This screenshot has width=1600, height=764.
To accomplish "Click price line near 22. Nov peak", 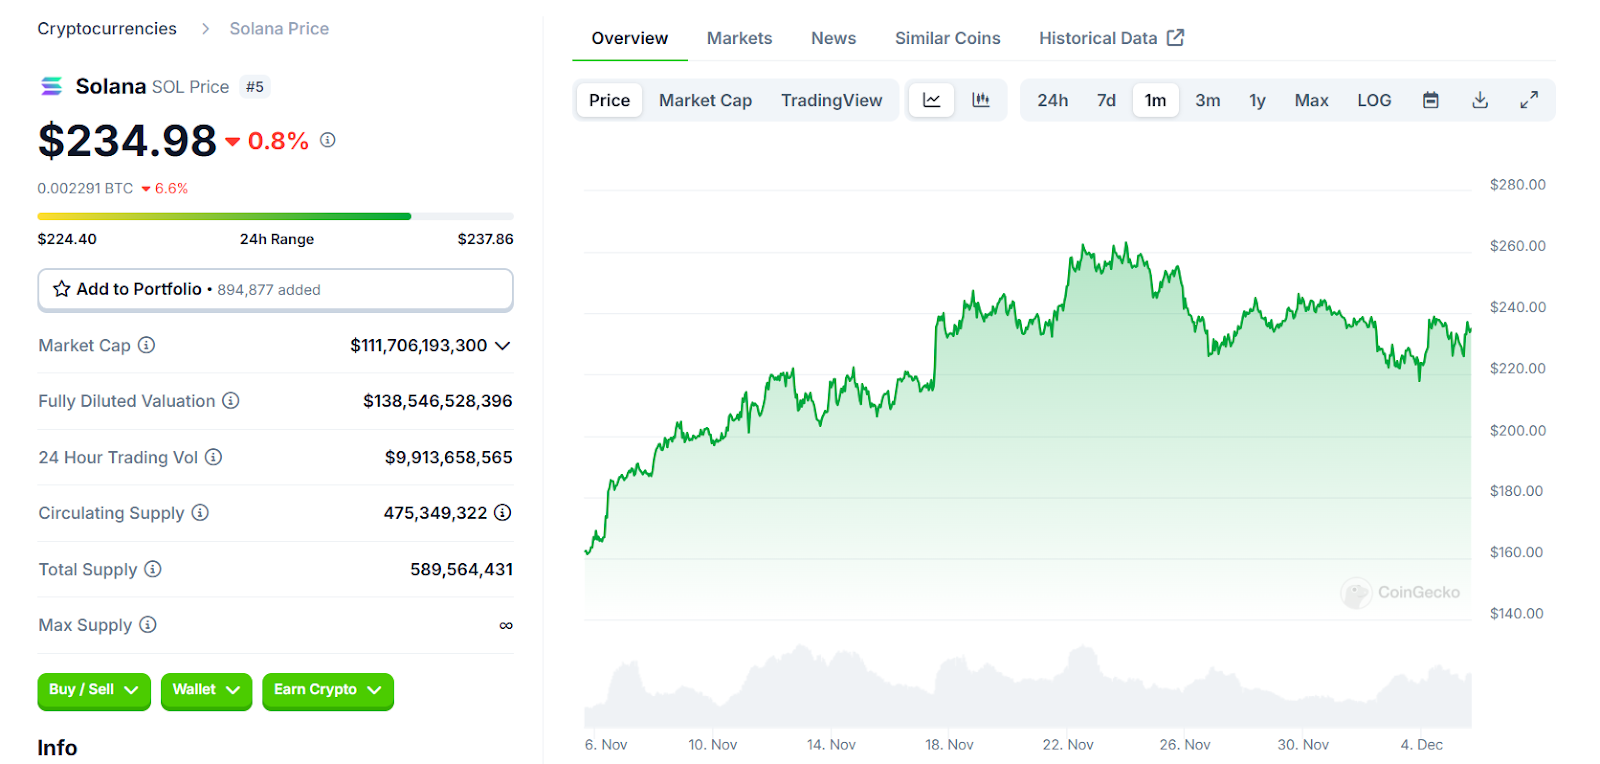I will click(x=1084, y=246).
